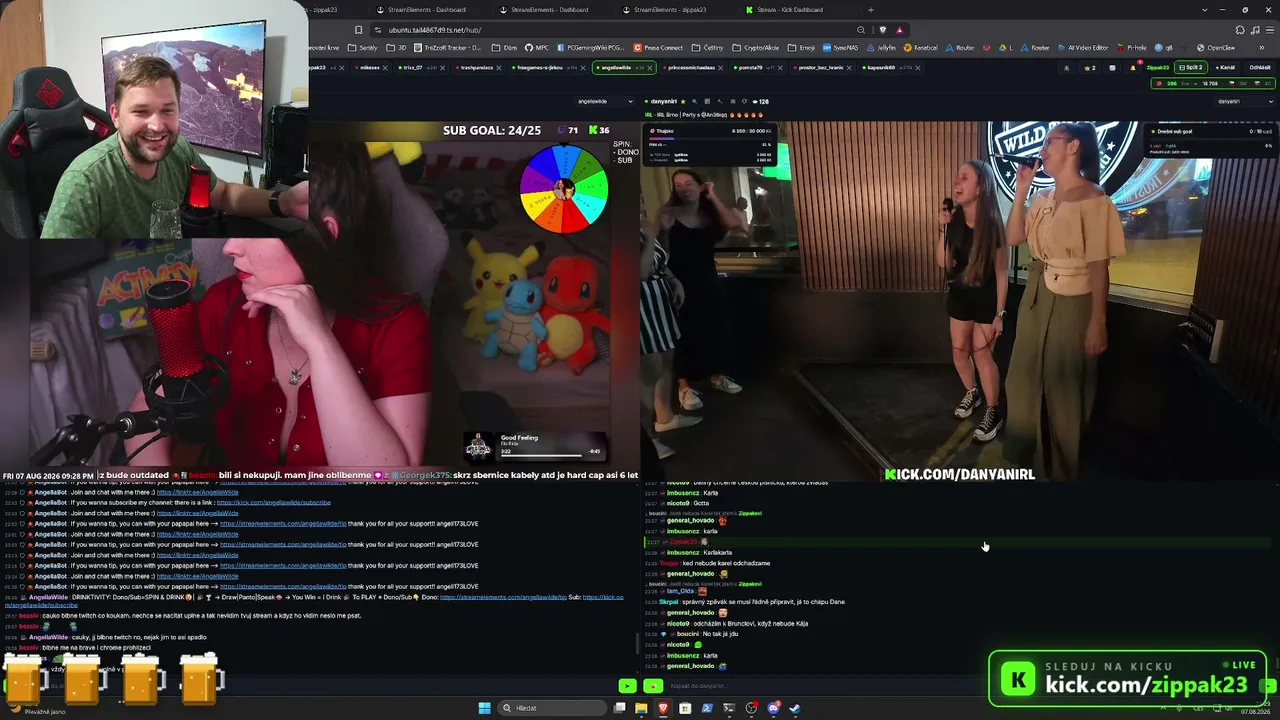
Task: Open the Četliny bookmarks folder
Action: point(708,48)
